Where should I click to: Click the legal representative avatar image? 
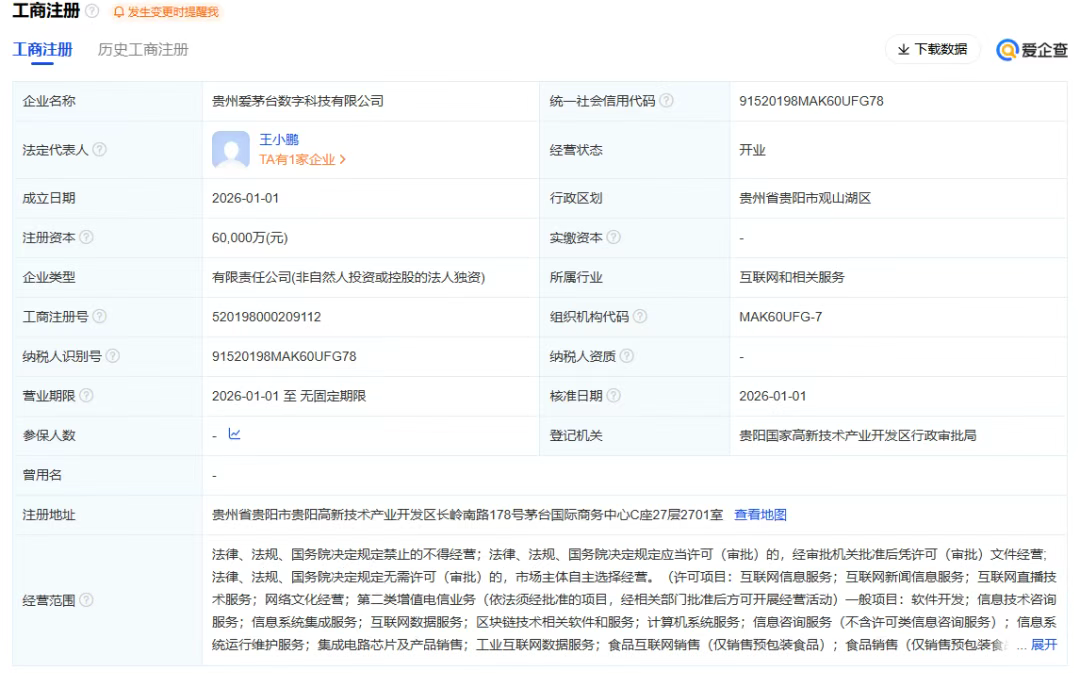point(231,150)
